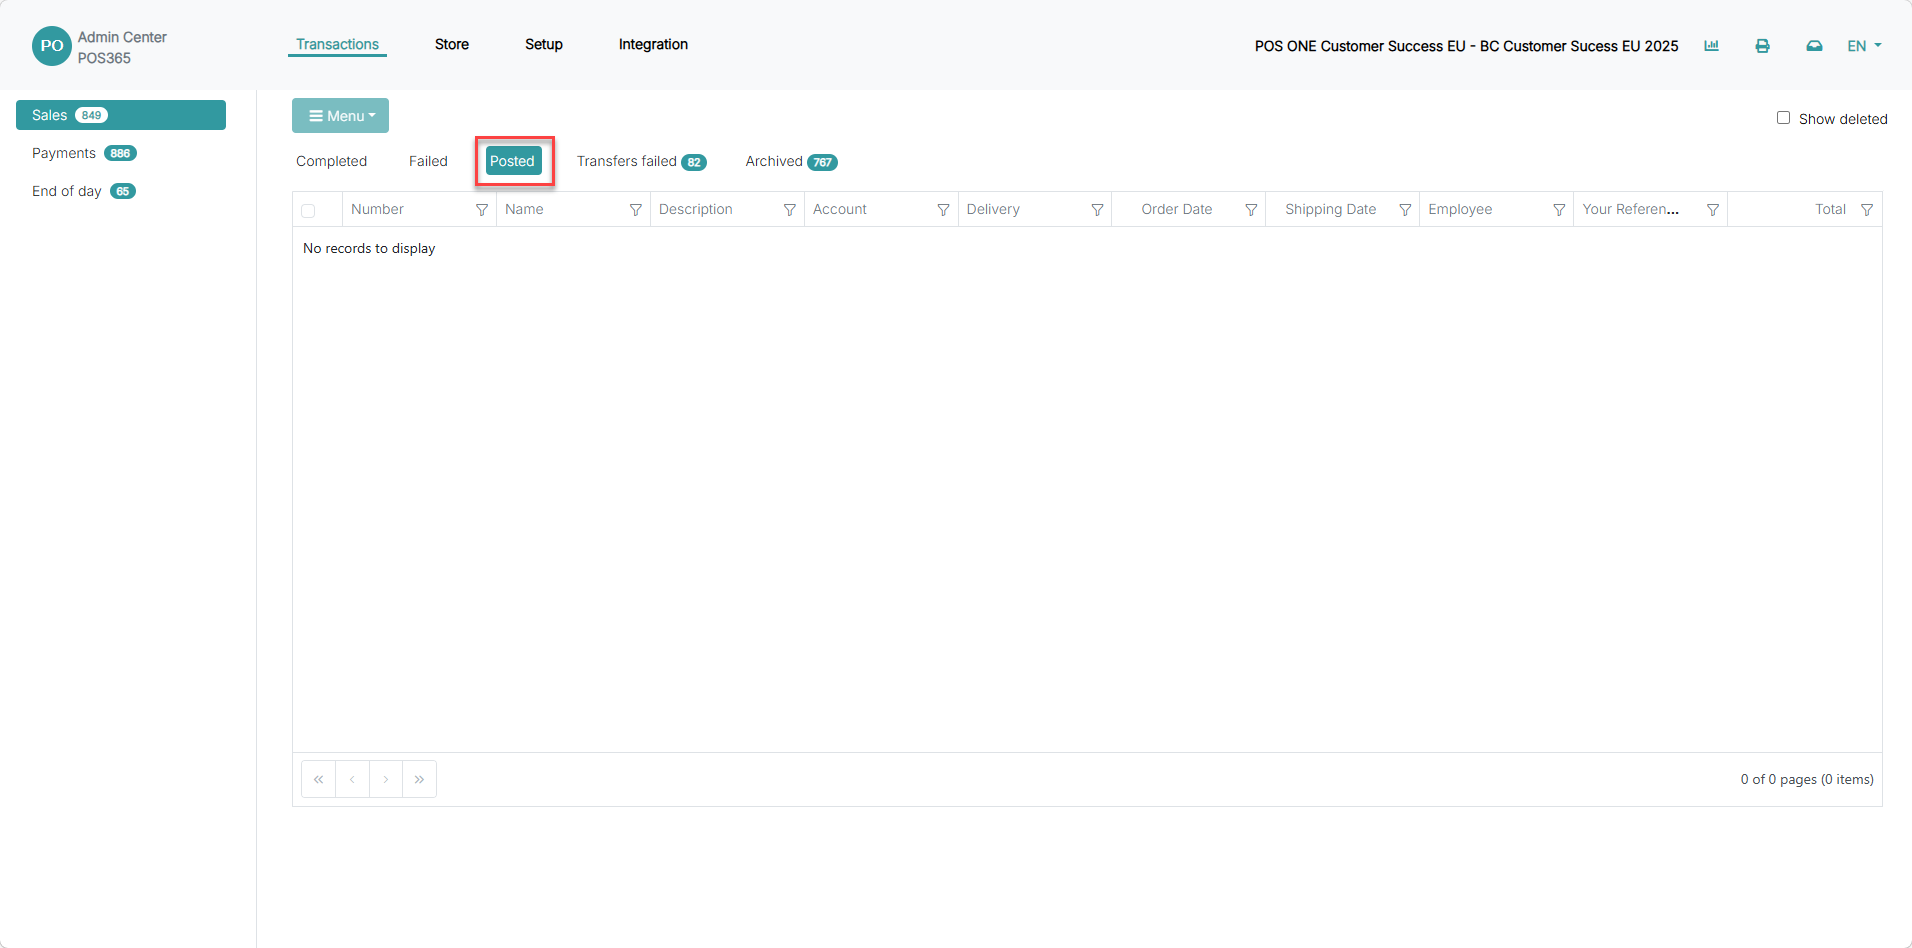This screenshot has width=1912, height=948.
Task: Filter the Order Date column
Action: click(x=1251, y=210)
